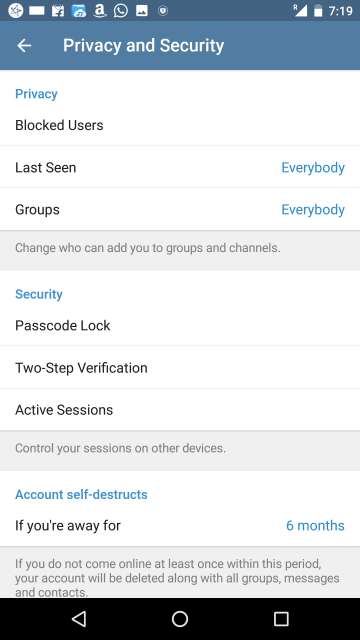The height and width of the screenshot is (640, 360).
Task: Change Last Seen value Everybody
Action: pos(313,168)
